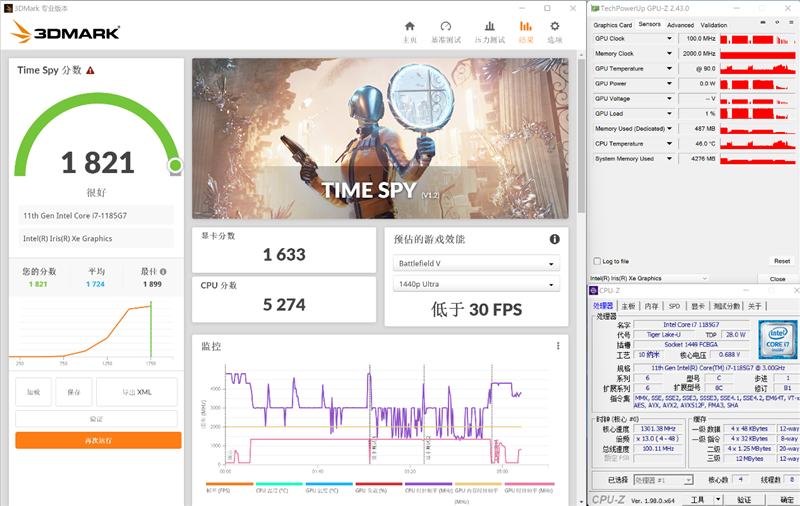Enable the Log to file checkbox in GPU-Z

(x=597, y=261)
